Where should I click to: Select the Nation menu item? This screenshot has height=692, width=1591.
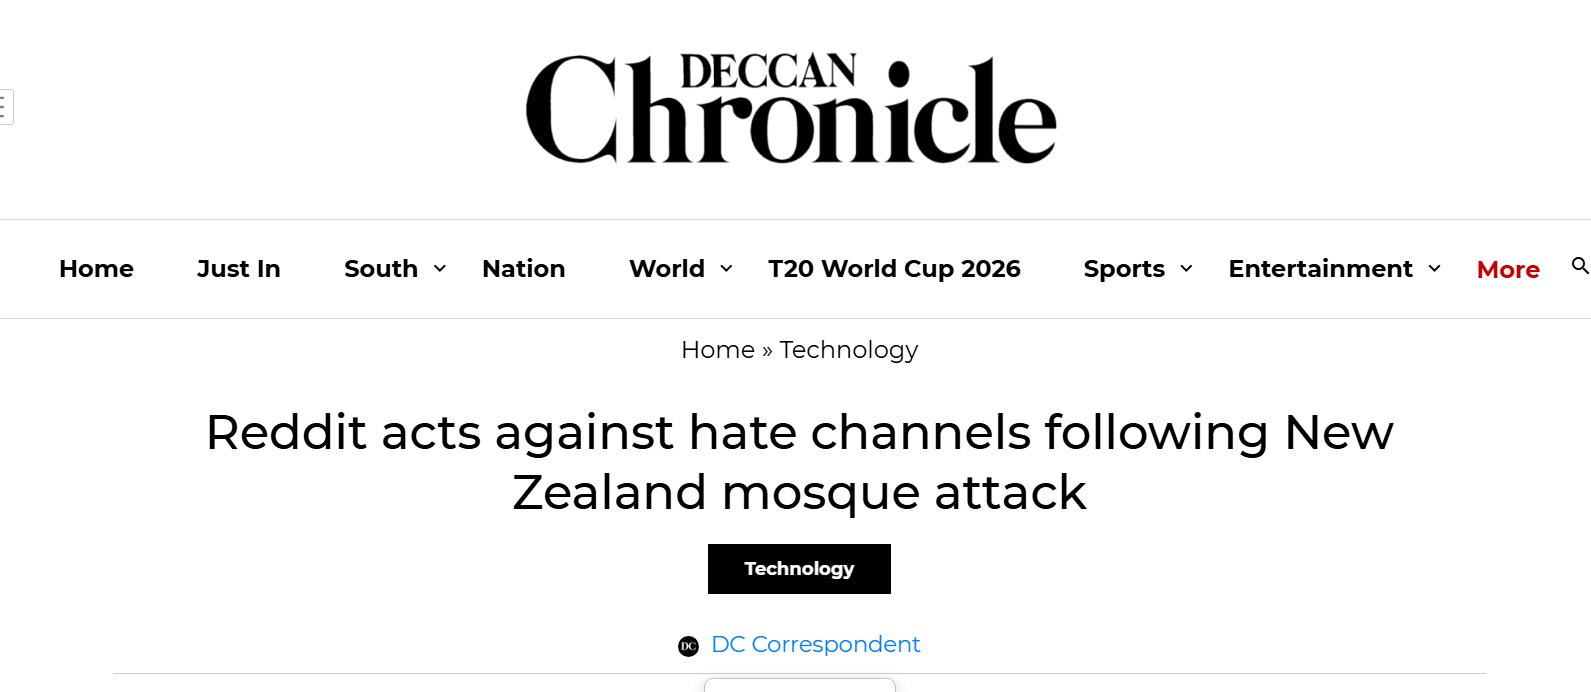(523, 269)
